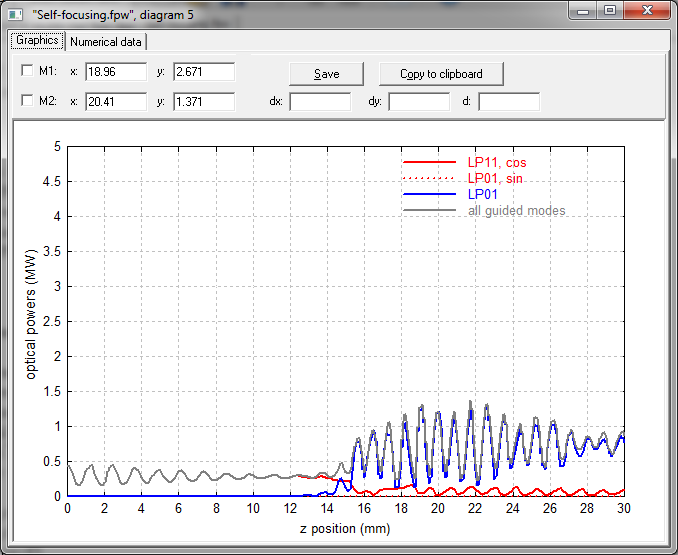Click Copy to clipboard button
This screenshot has width=678, height=555.
441,74
